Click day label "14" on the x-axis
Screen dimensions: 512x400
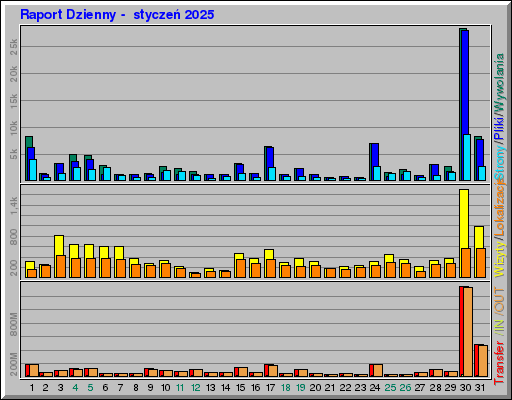pos(226,388)
